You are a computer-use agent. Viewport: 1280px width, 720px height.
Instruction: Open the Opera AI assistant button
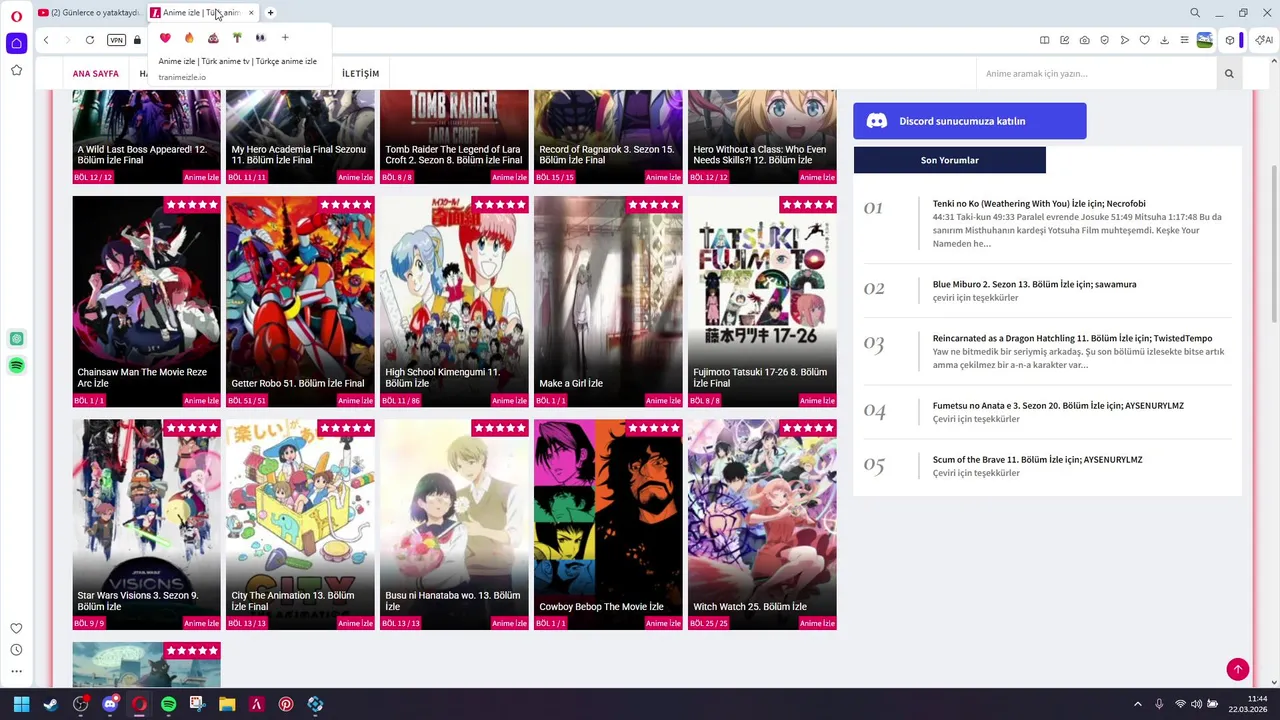(1263, 40)
